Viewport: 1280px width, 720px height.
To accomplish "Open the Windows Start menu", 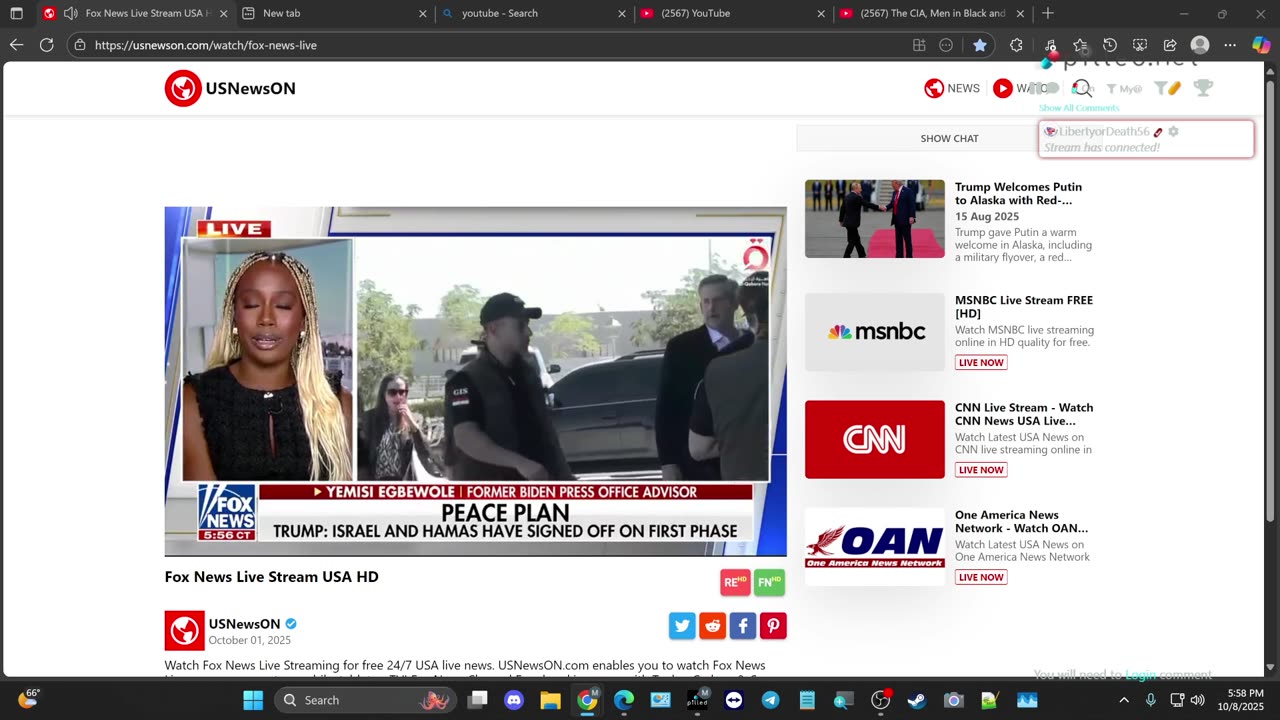I will tap(253, 700).
